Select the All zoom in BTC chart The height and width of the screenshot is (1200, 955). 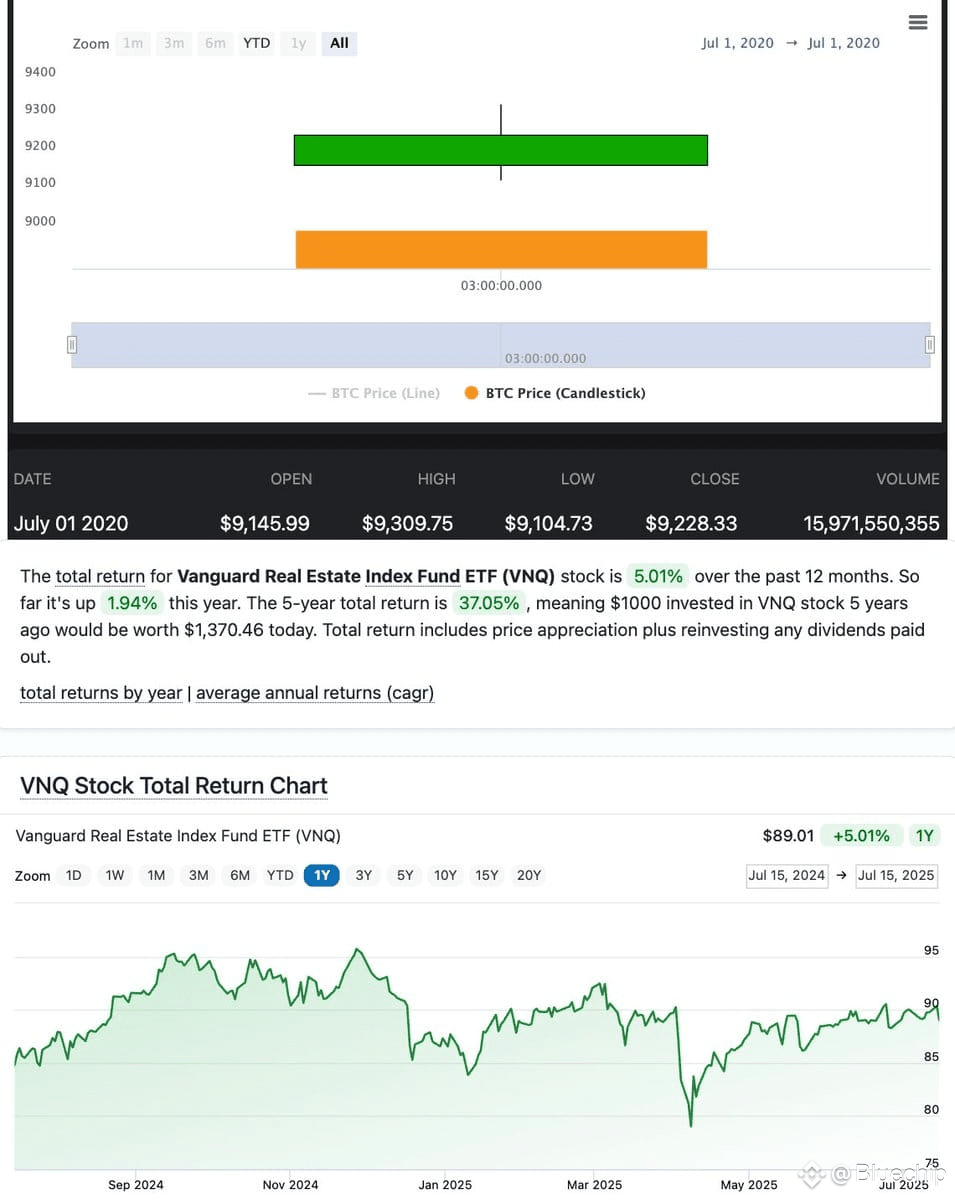339,43
